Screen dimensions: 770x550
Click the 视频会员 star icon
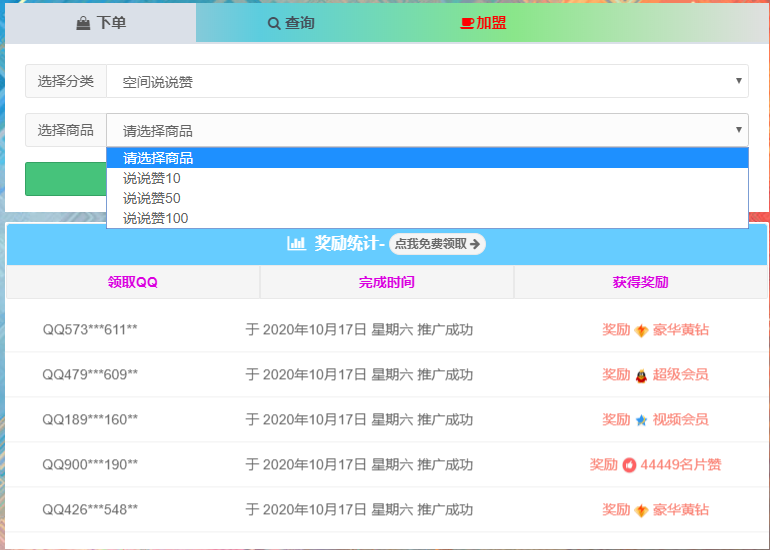(641, 420)
